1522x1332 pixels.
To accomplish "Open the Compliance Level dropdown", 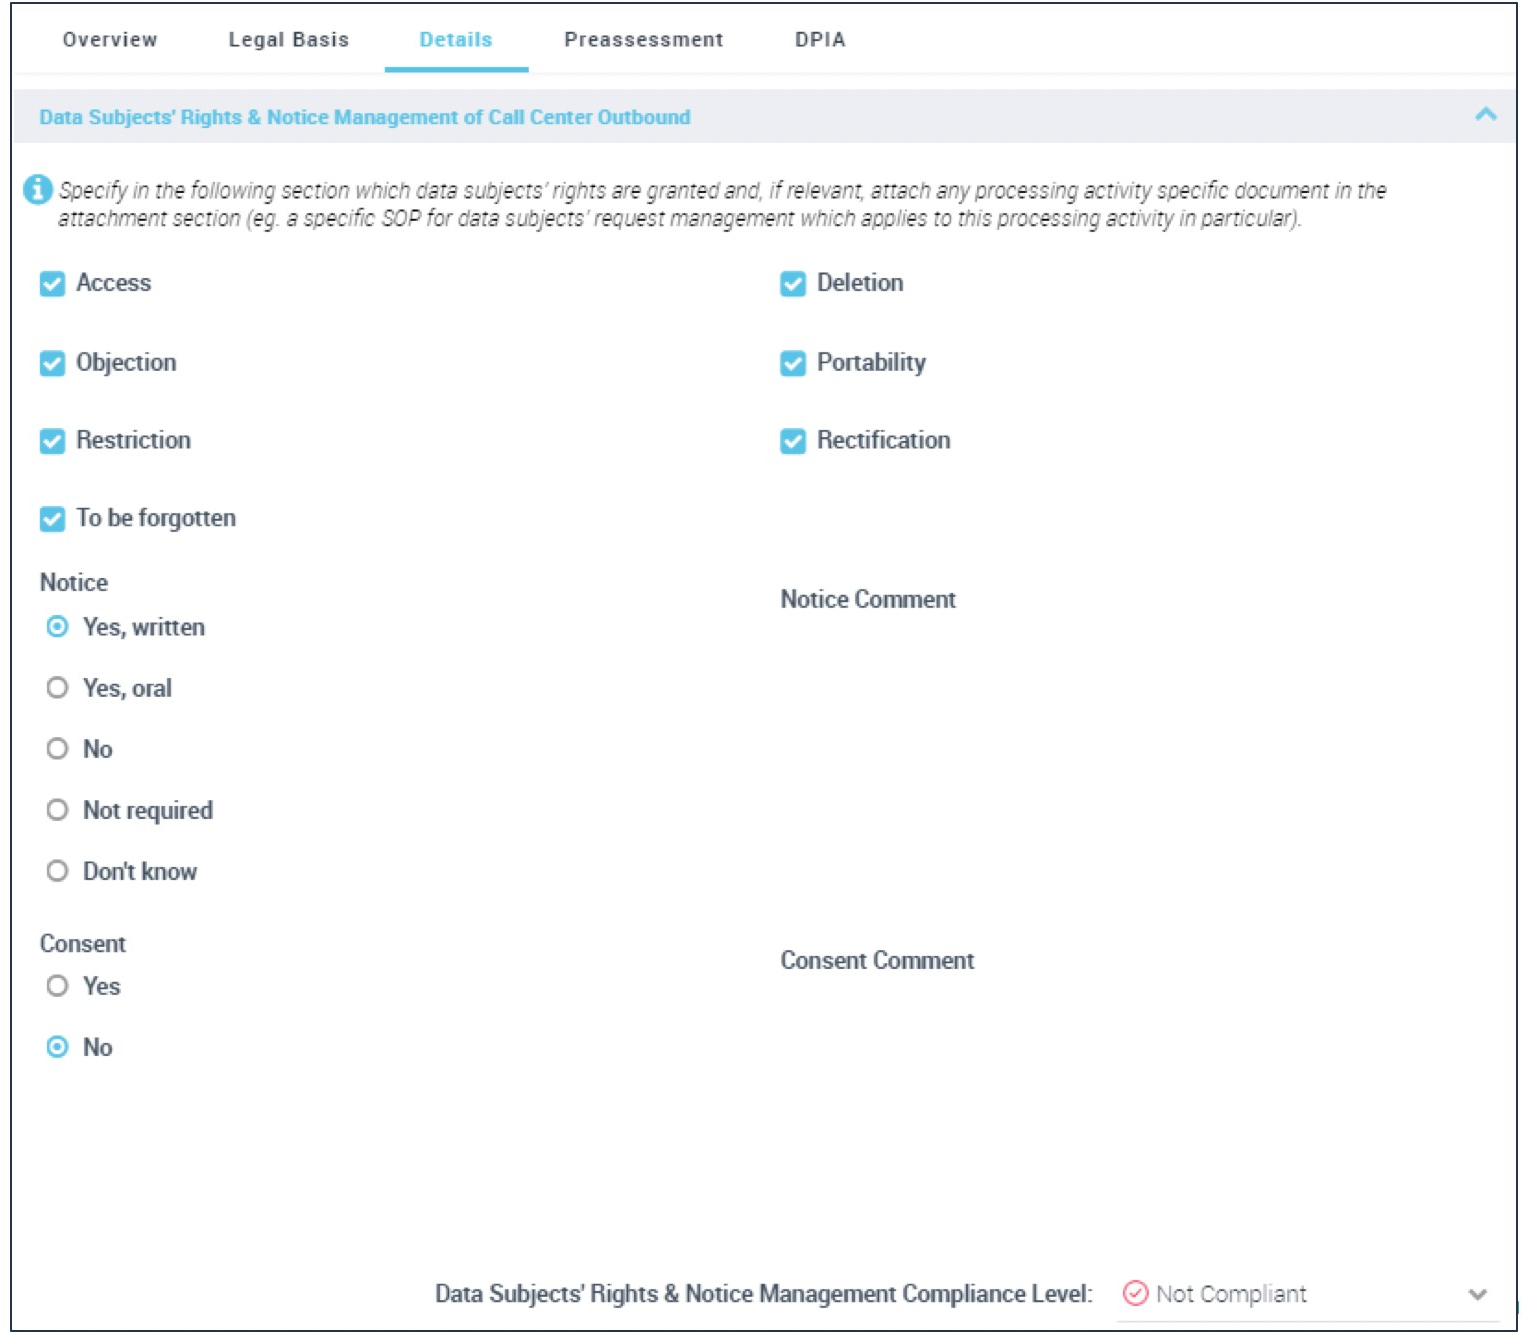I will (1476, 1294).
